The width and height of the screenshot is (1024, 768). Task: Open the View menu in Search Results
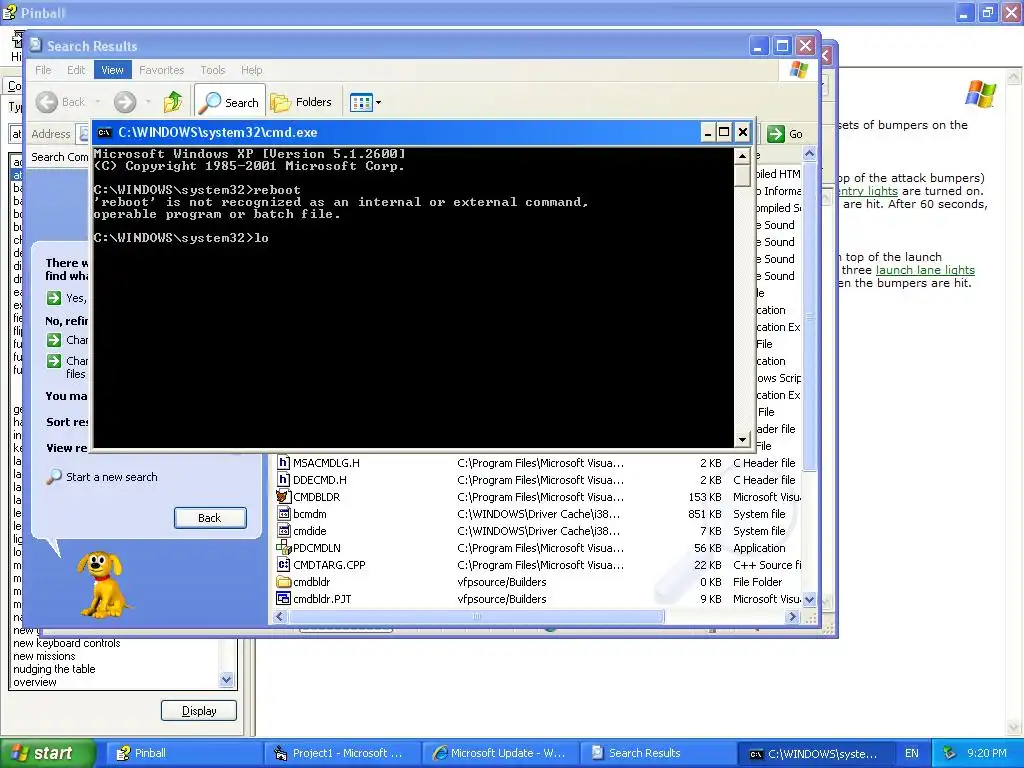click(x=112, y=70)
